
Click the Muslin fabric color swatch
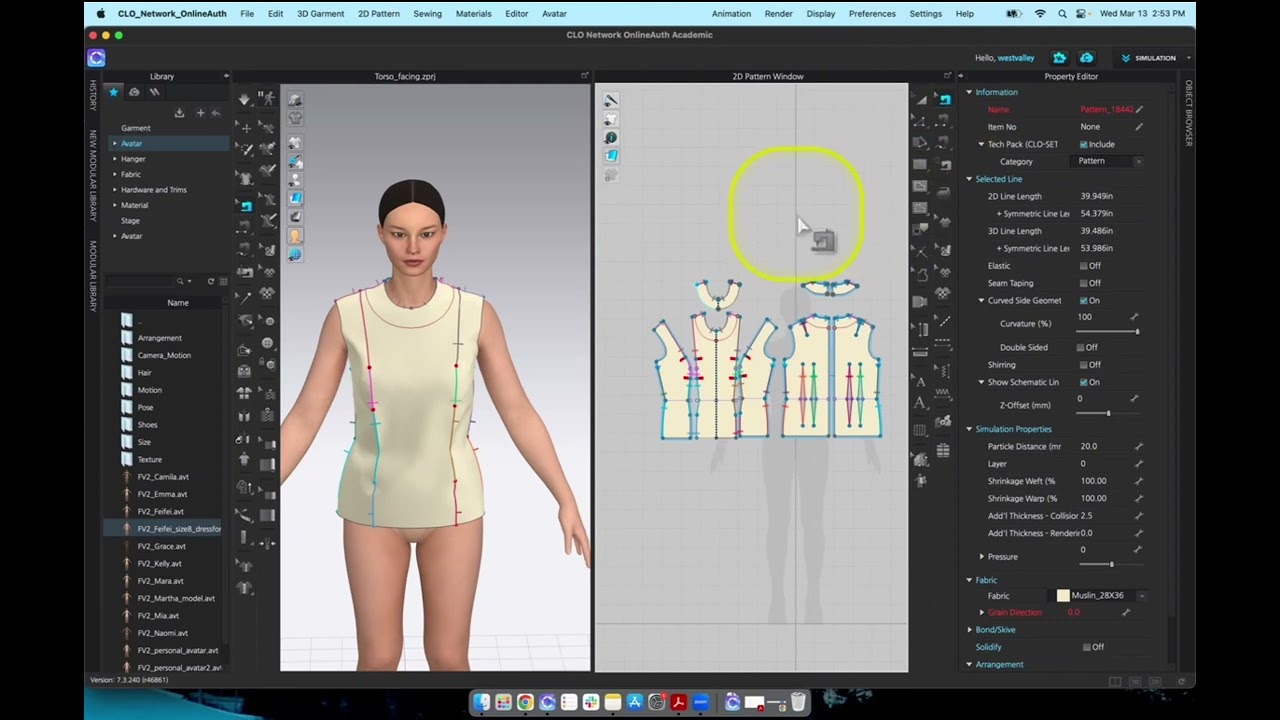click(1063, 595)
